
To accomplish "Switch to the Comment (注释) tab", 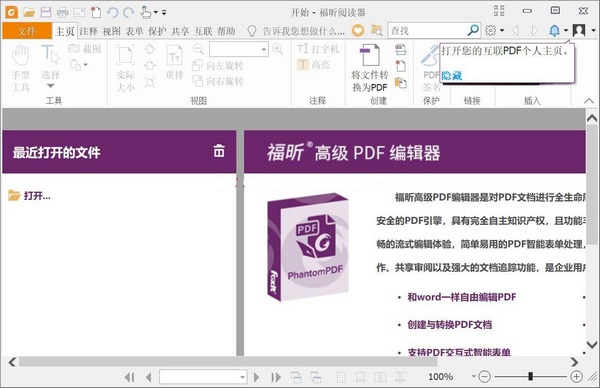I will click(x=88, y=31).
